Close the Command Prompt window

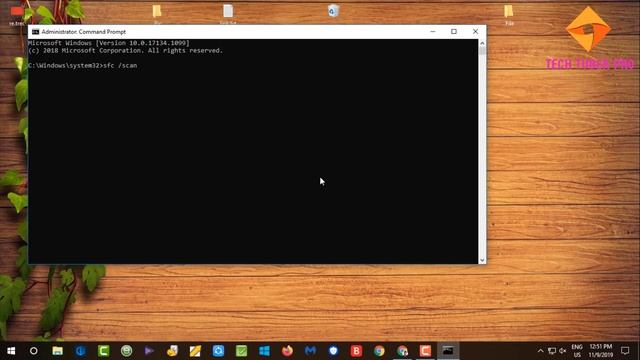[x=475, y=31]
